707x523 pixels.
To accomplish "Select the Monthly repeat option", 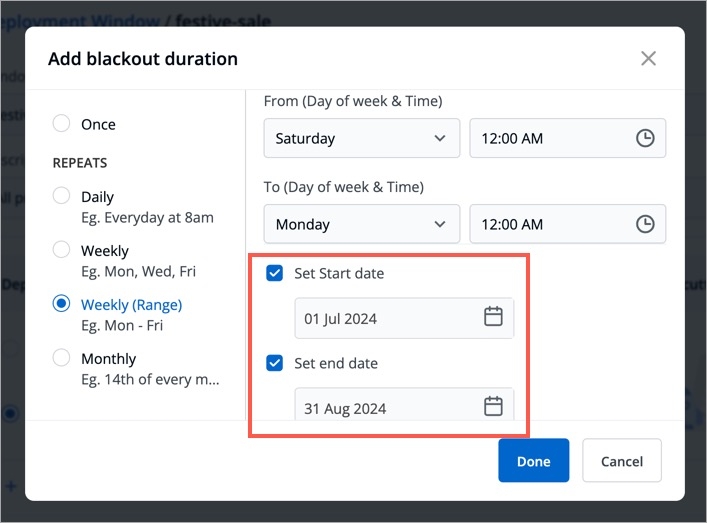I will coord(61,358).
